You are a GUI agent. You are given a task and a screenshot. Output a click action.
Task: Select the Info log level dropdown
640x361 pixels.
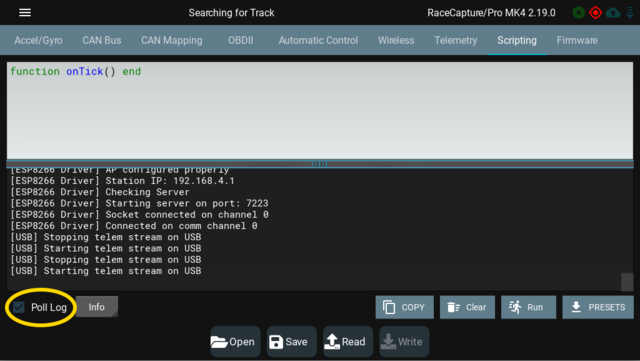[x=97, y=307]
